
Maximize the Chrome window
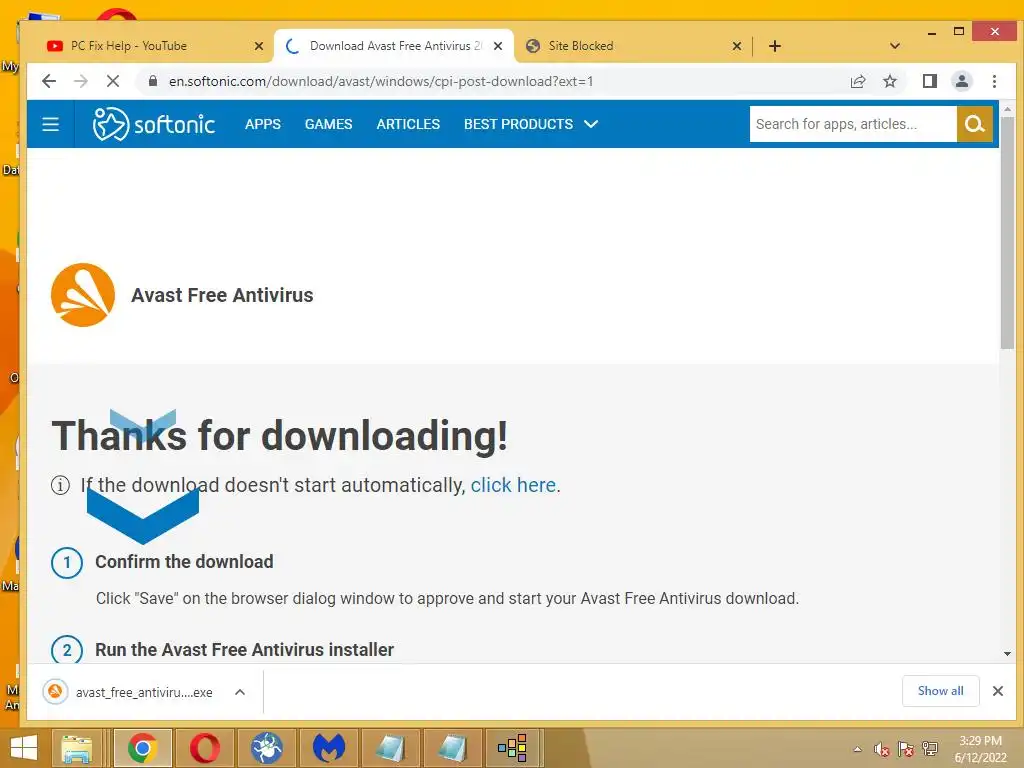(959, 31)
